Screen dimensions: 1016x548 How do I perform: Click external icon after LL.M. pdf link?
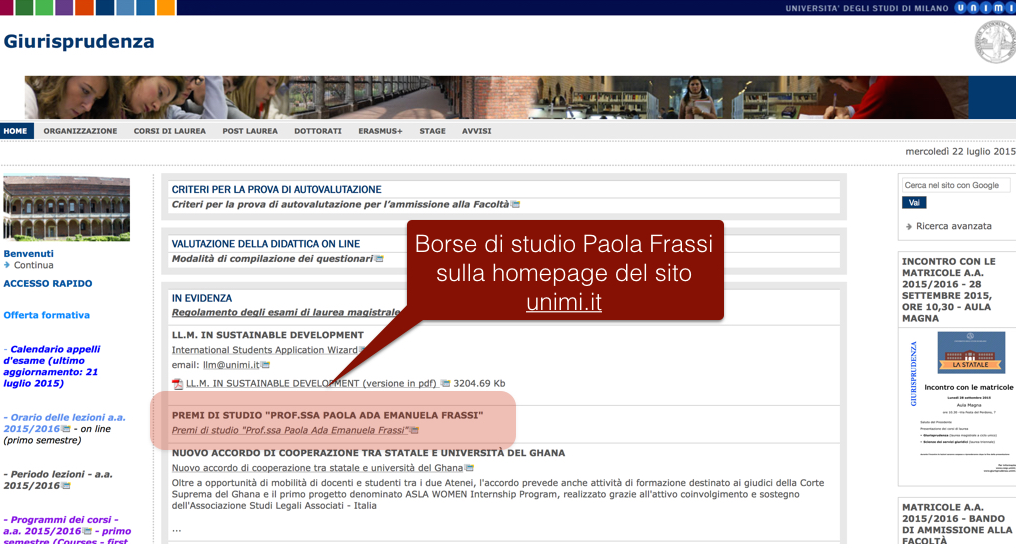pyautogui.click(x=445, y=383)
